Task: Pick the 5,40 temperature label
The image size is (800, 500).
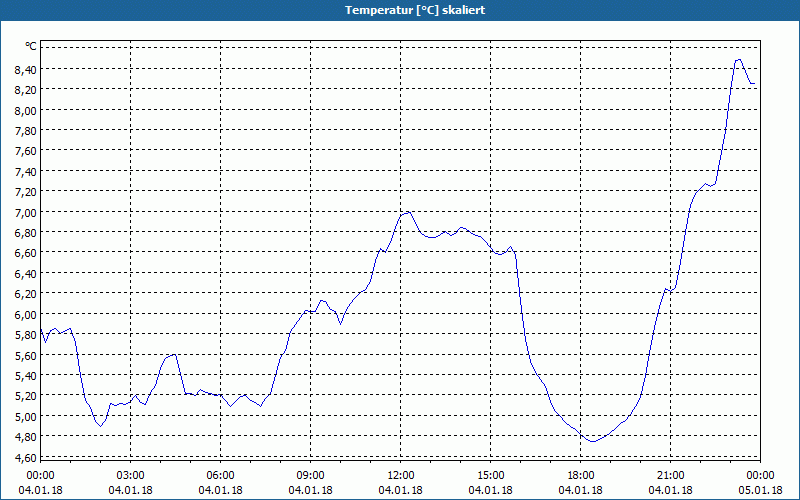Action: click(26, 376)
